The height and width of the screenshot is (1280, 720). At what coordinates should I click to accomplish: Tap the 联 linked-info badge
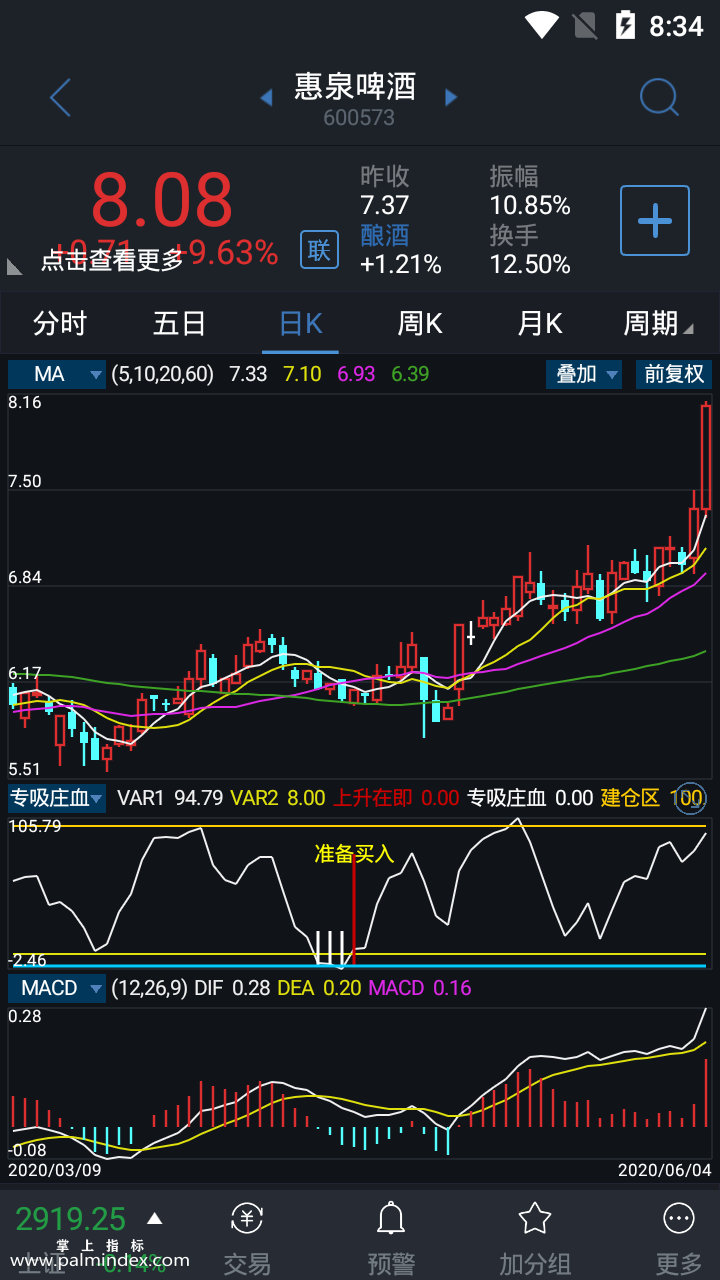pyautogui.click(x=319, y=250)
